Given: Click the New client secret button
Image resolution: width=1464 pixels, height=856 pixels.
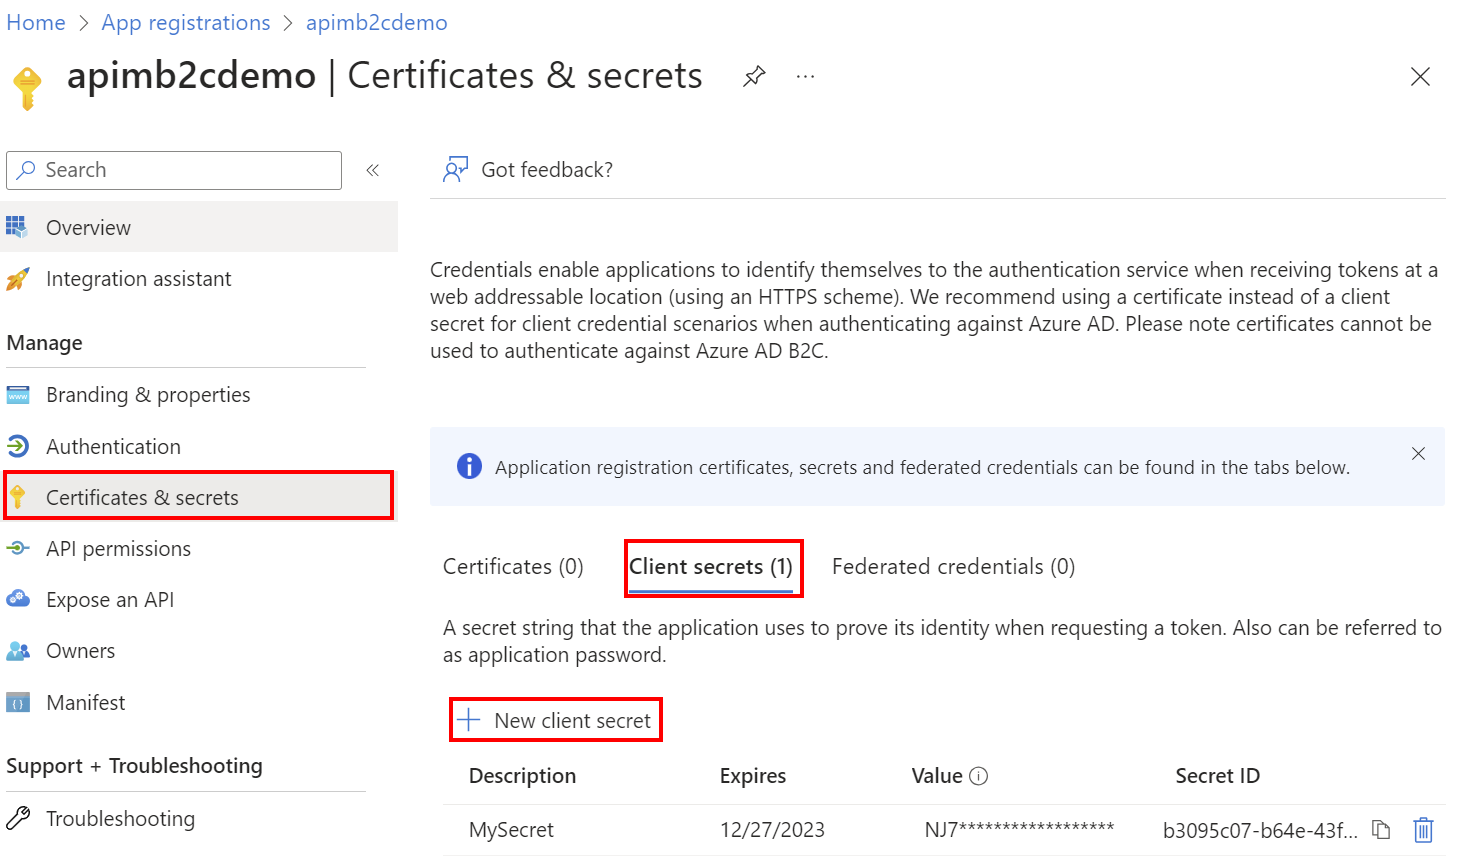Looking at the screenshot, I should click(555, 719).
